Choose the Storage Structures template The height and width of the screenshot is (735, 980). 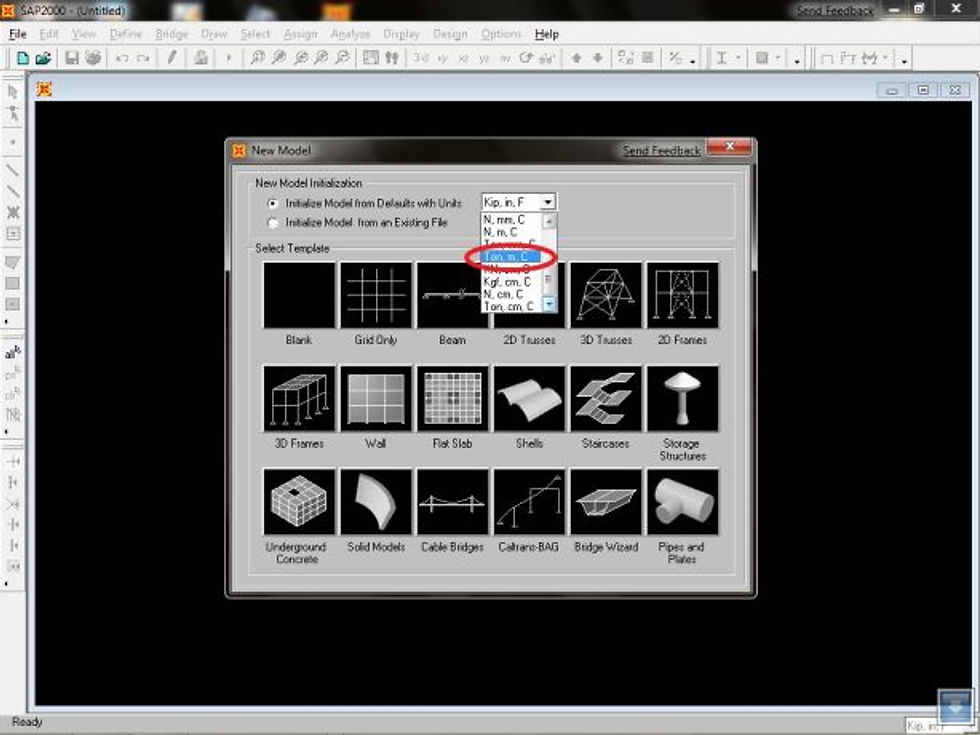click(682, 399)
